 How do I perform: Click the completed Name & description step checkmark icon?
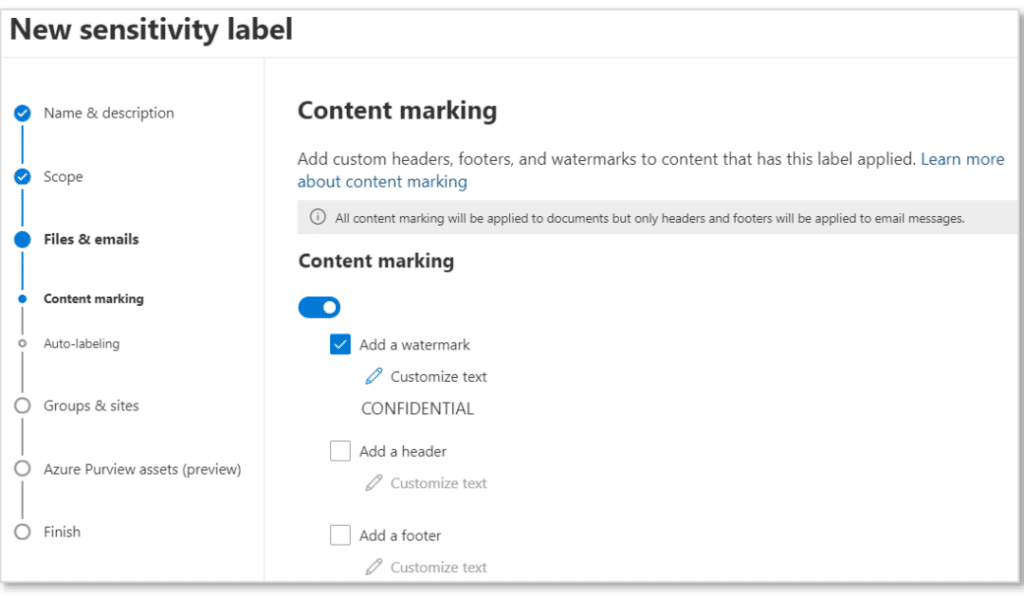pos(22,114)
